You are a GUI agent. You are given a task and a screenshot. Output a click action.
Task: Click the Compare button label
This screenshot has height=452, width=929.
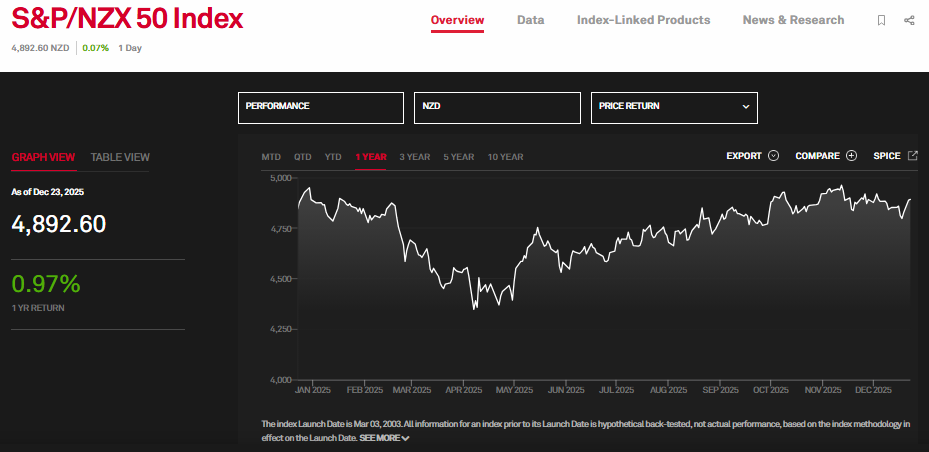pyautogui.click(x=818, y=156)
